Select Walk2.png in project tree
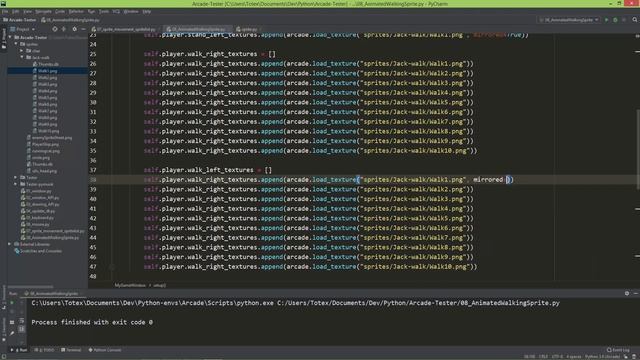Viewport: 640px width, 360px height. (x=47, y=78)
